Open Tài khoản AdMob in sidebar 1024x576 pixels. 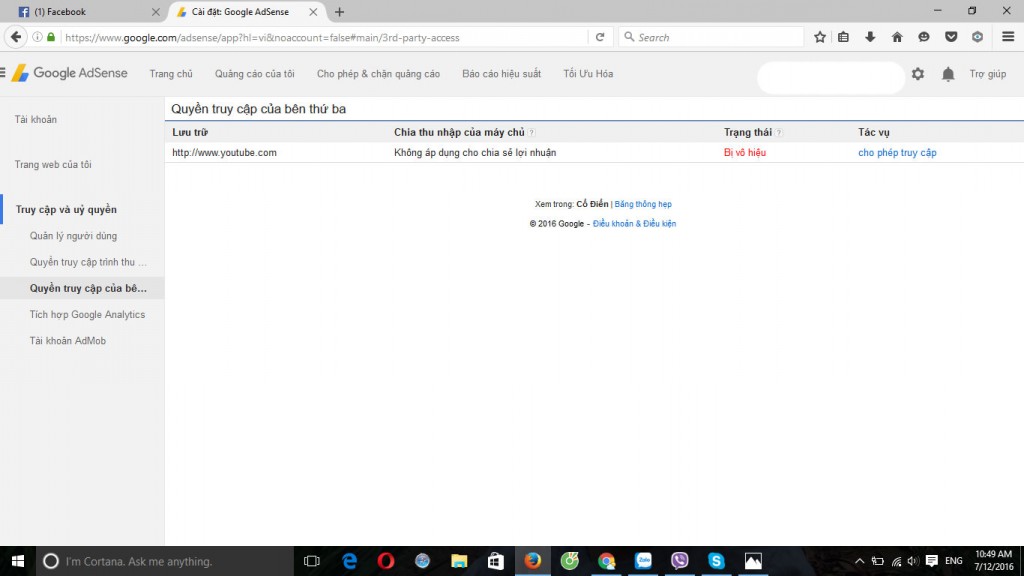point(67,340)
